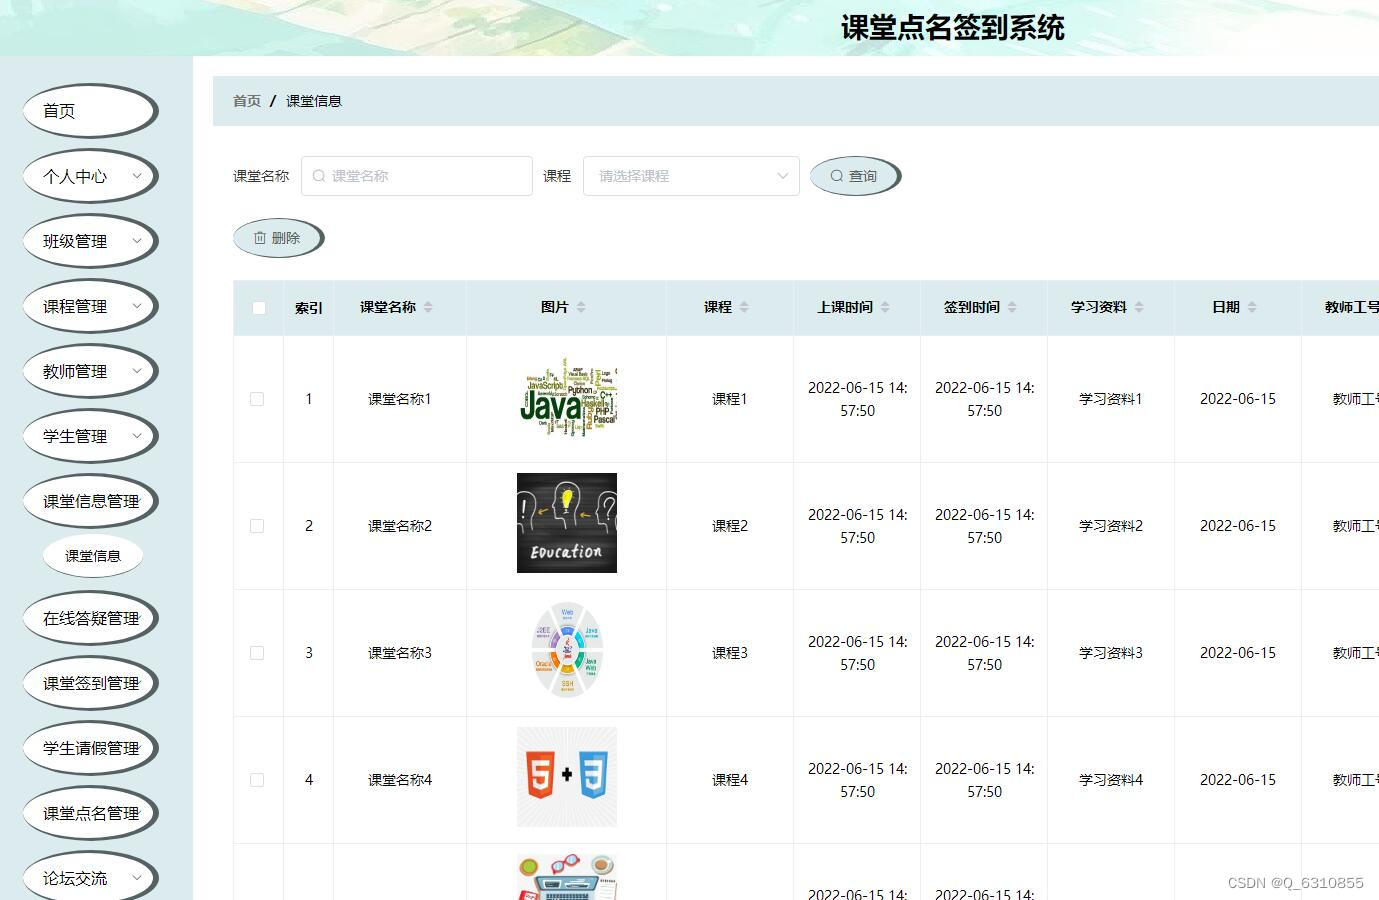The width and height of the screenshot is (1379, 900).
Task: Tick the select-all checkbox in table header
Action: [x=259, y=308]
